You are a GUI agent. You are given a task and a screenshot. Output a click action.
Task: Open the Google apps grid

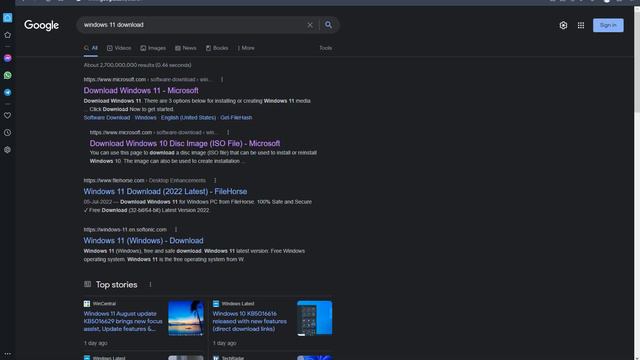pyautogui.click(x=581, y=25)
